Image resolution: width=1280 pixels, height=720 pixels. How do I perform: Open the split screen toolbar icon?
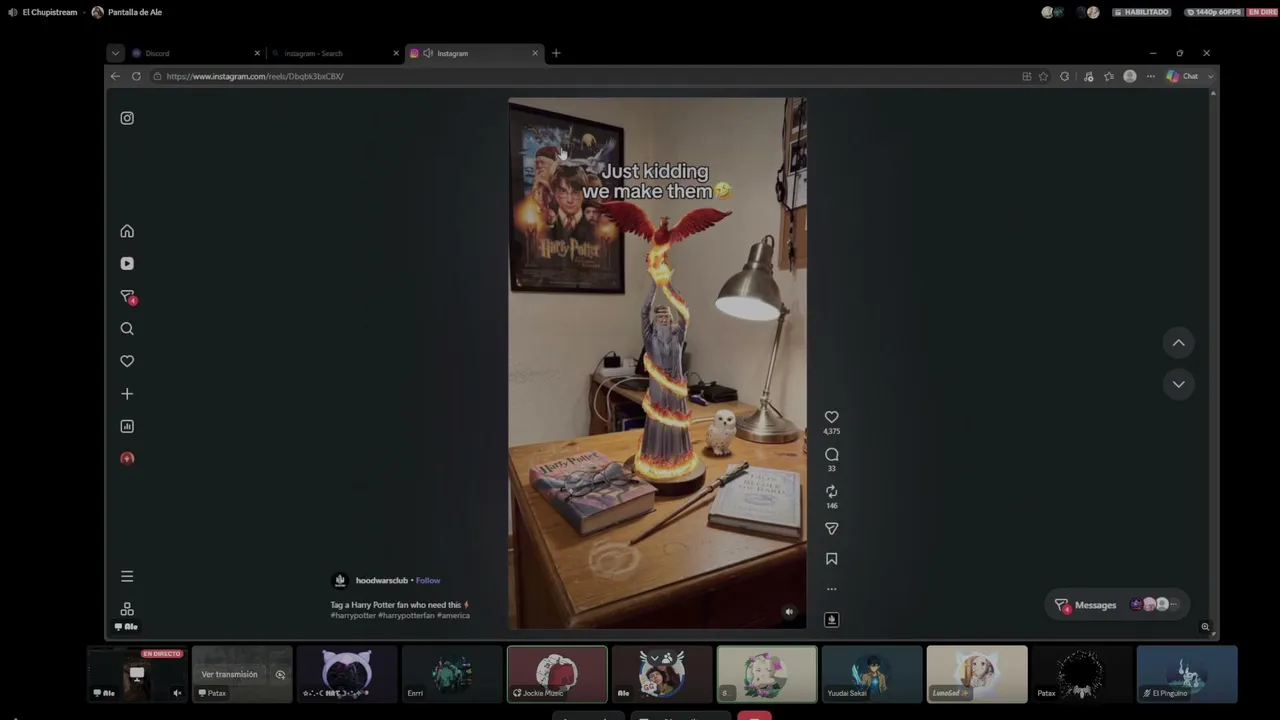click(1027, 76)
